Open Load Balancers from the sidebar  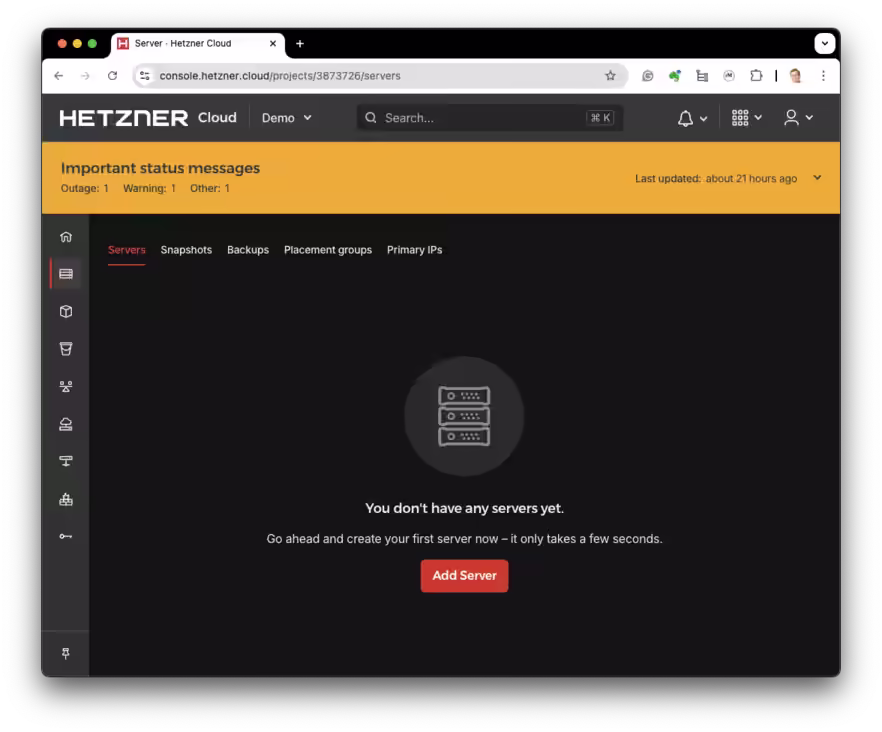(65, 423)
